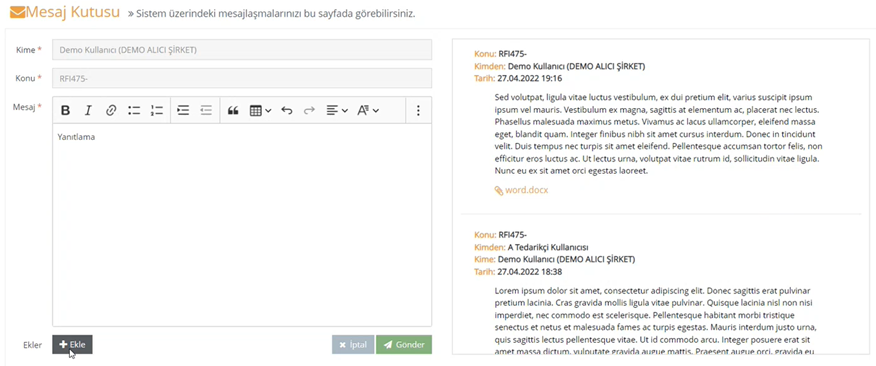The width and height of the screenshot is (876, 366).
Task: Click the Ekle attachment button
Action: click(x=73, y=345)
